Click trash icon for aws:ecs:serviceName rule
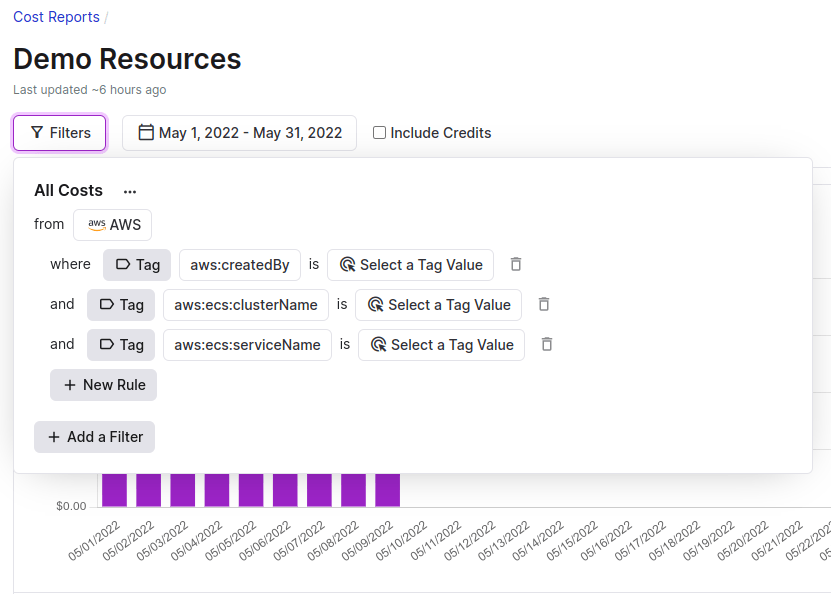 tap(547, 345)
